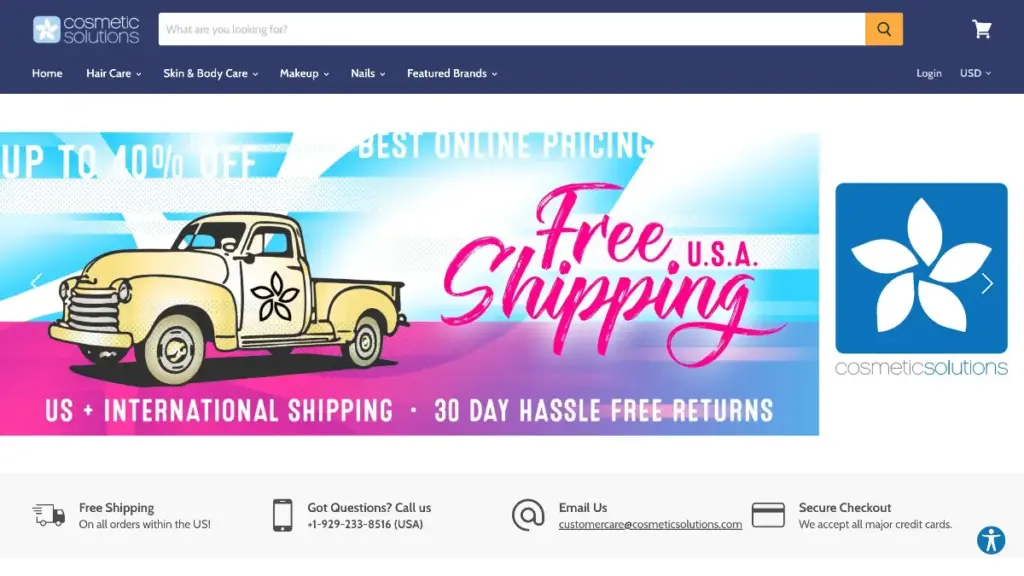Screen dimensions: 1024x576
Task: Focus the 'What are you looking for?' search field
Action: [512, 29]
